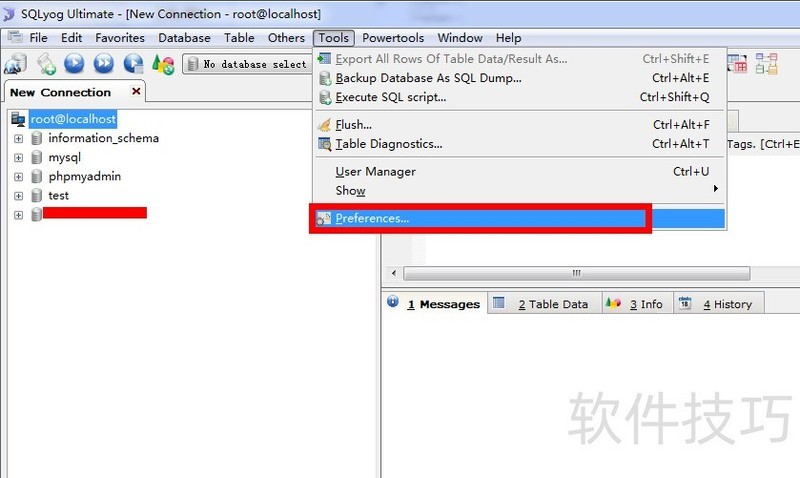The image size is (800, 478).
Task: Open the No database selected dropdown
Action: [247, 64]
